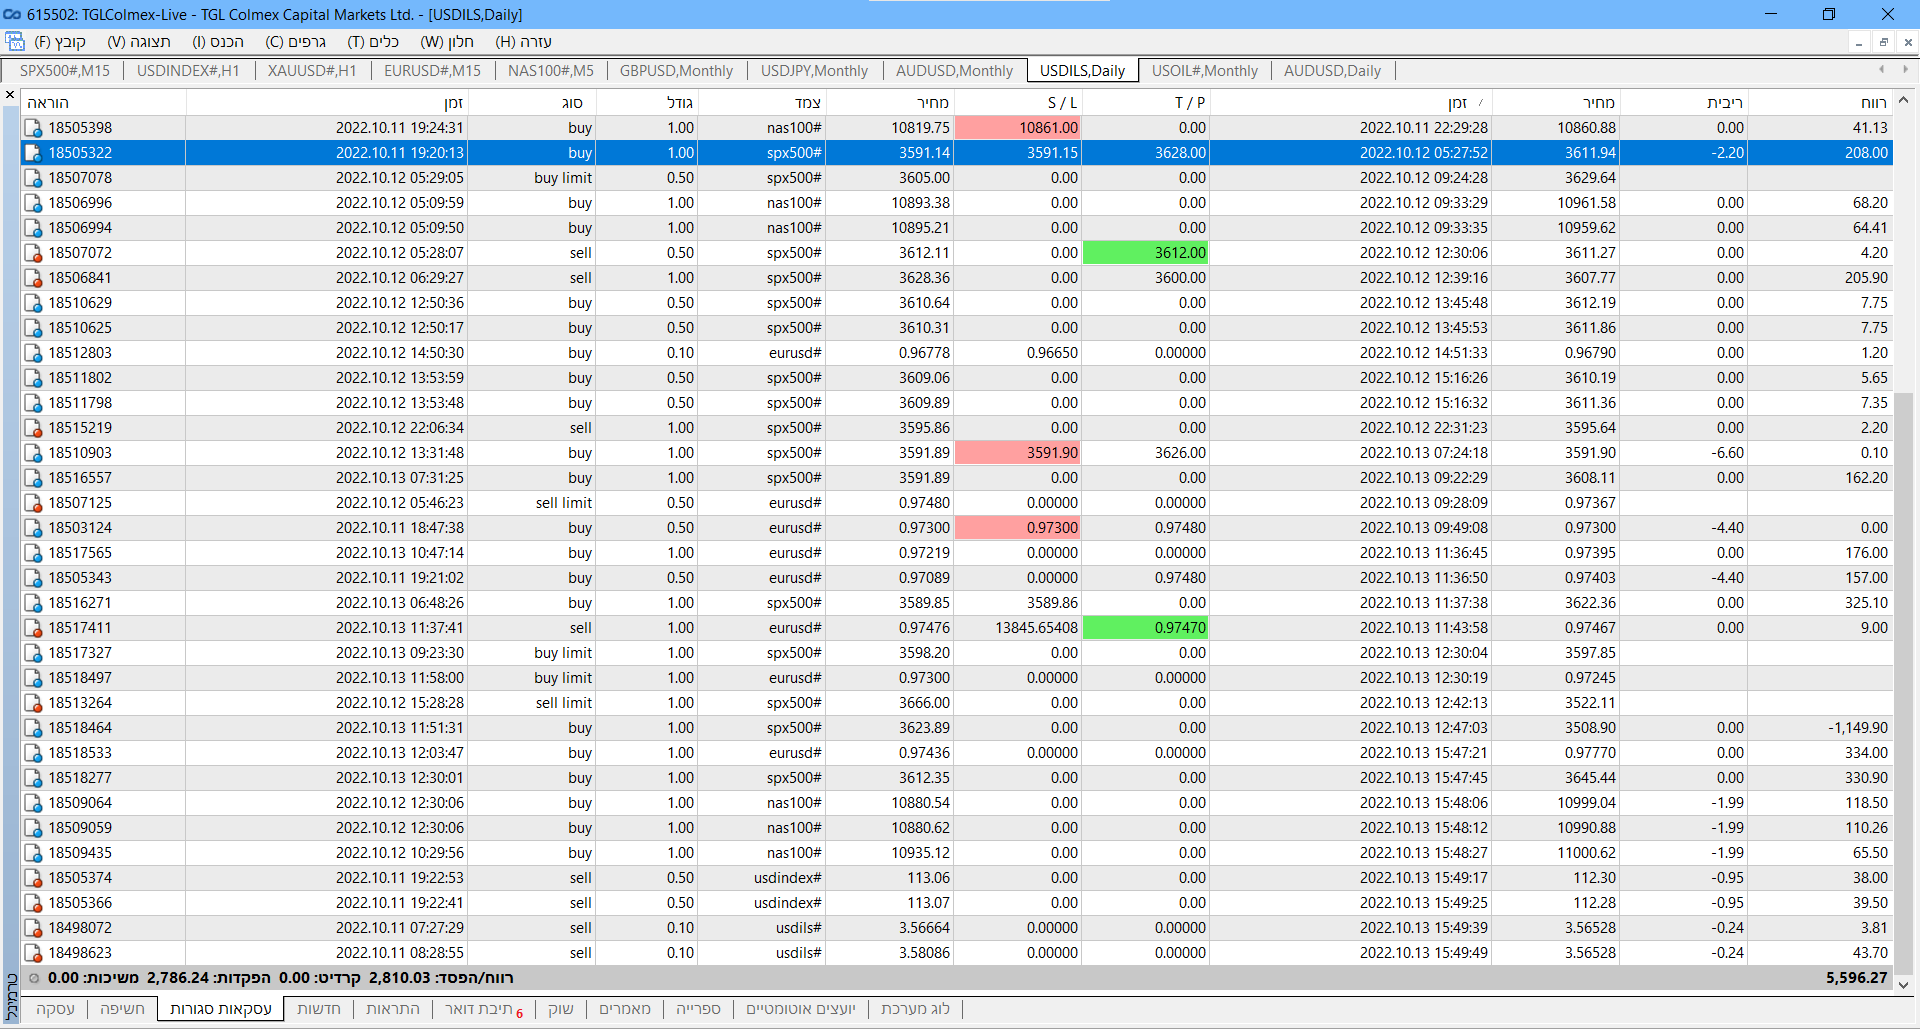Click the sell order icon for 18505374
1920x1030 pixels.
coord(33,878)
